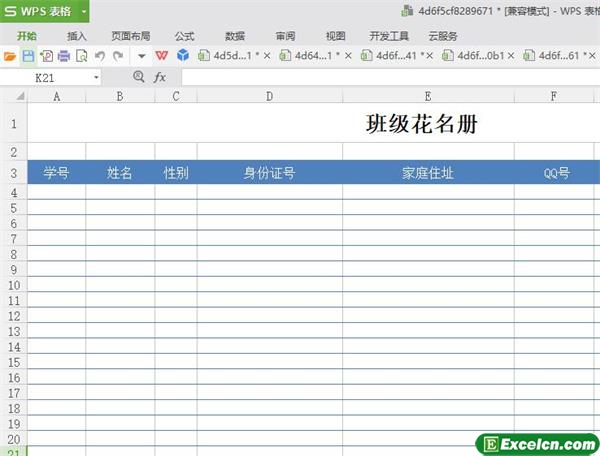
Task: Open the 云服务 ribbon tab
Action: (x=443, y=36)
